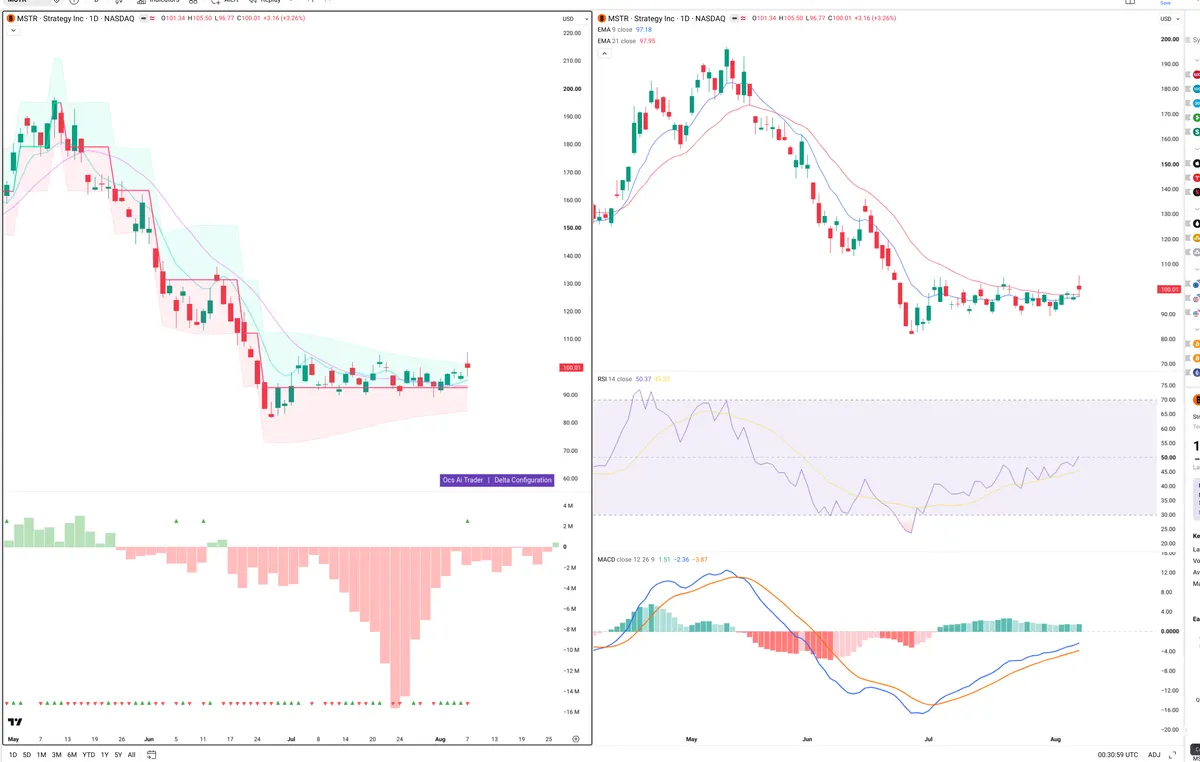Click the 0.0000 label on MACD axis
The width and height of the screenshot is (1200, 762).
1169,631
